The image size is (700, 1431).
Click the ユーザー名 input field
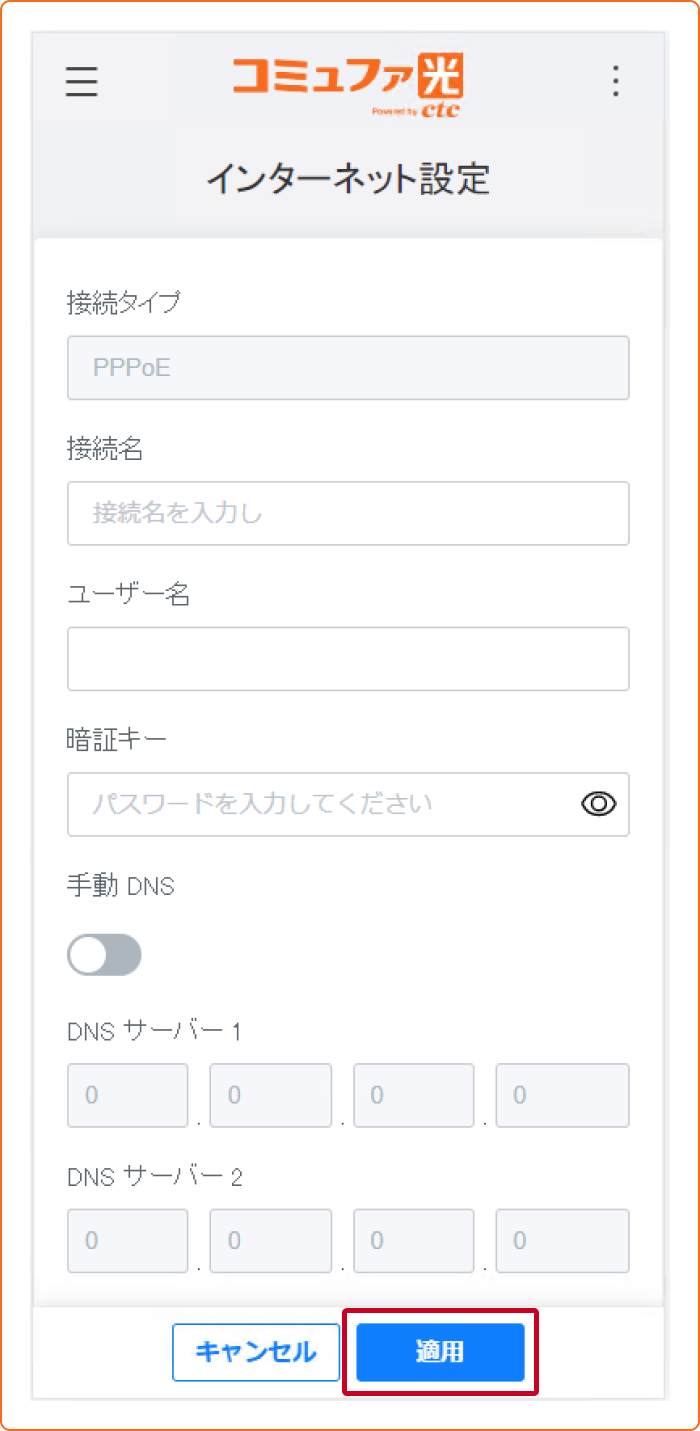point(348,658)
